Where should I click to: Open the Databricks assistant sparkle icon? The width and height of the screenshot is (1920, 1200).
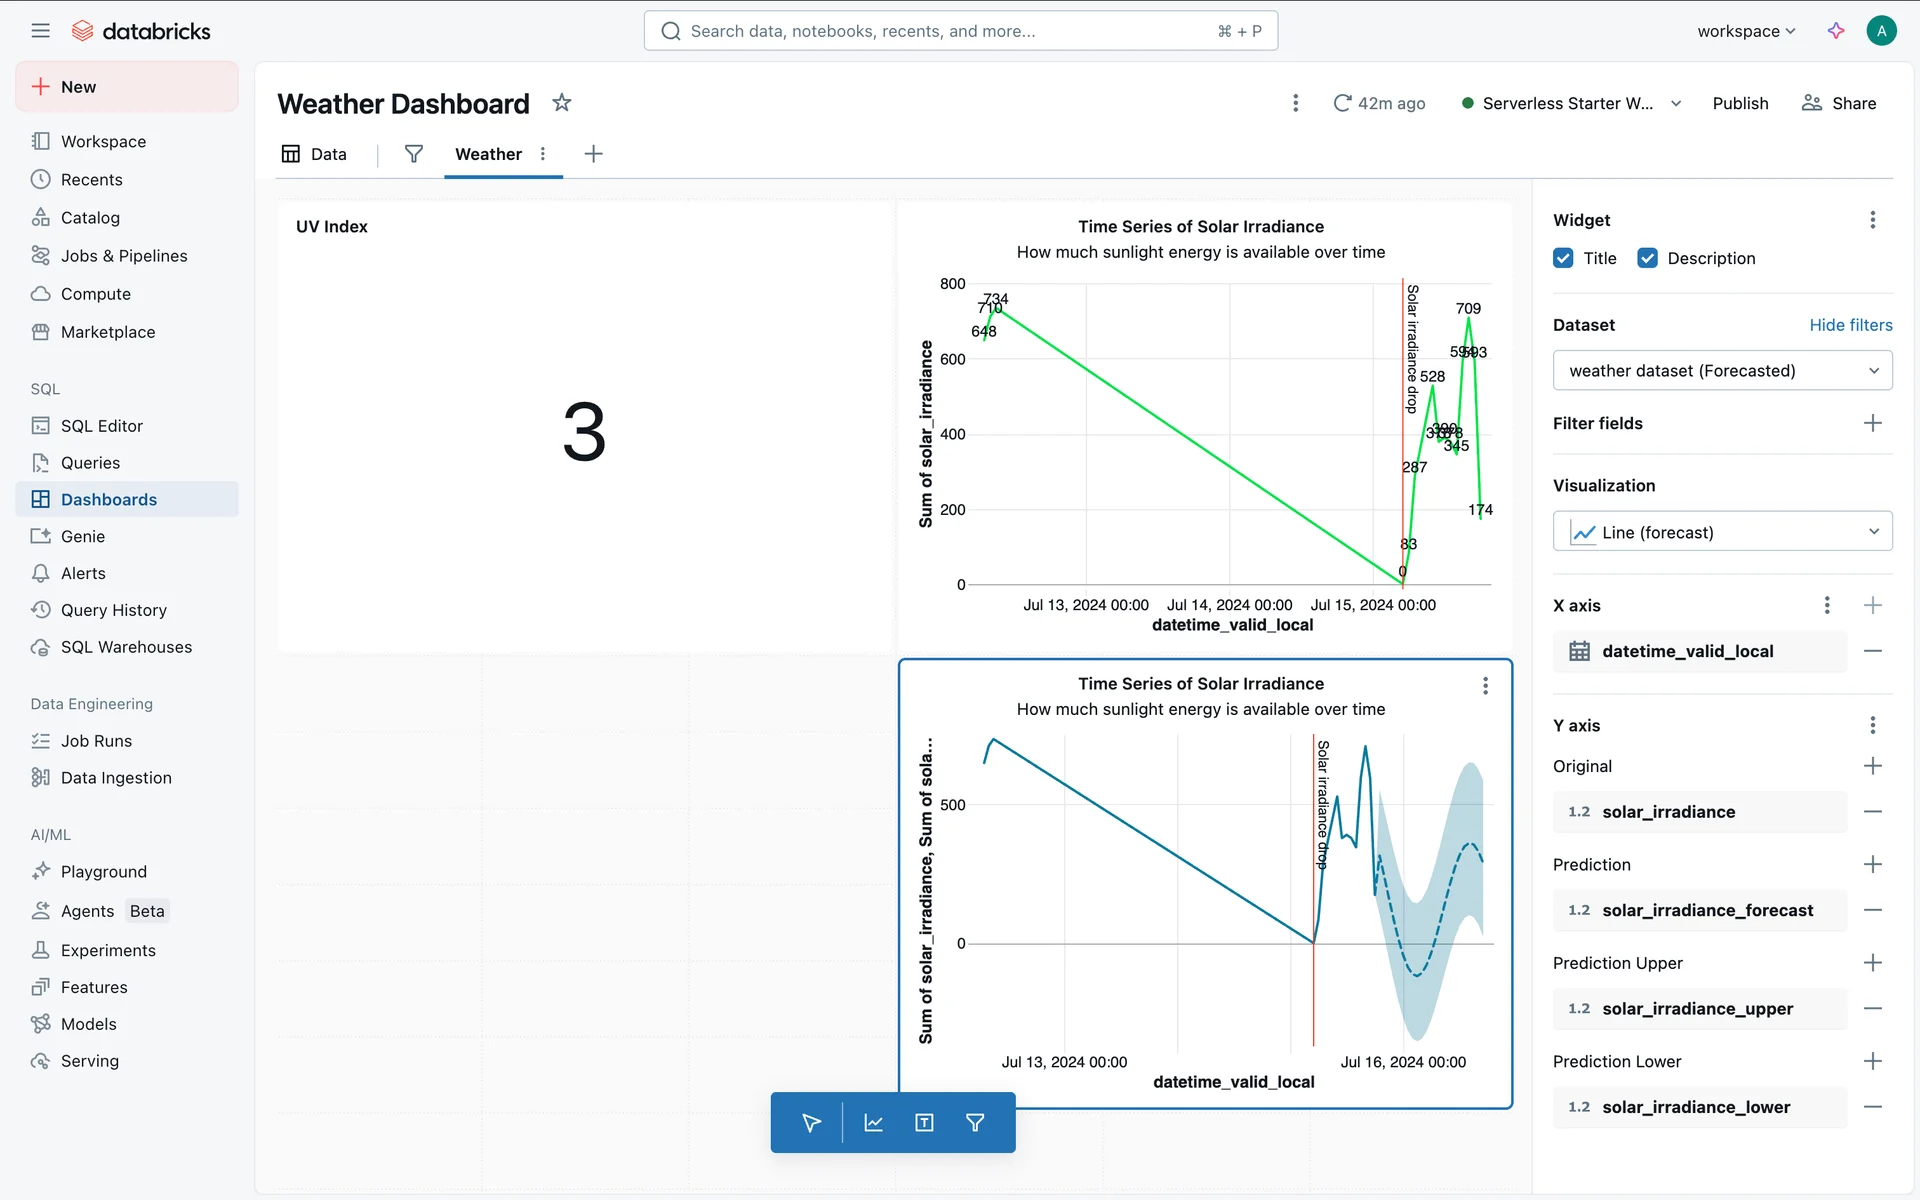pos(1836,31)
